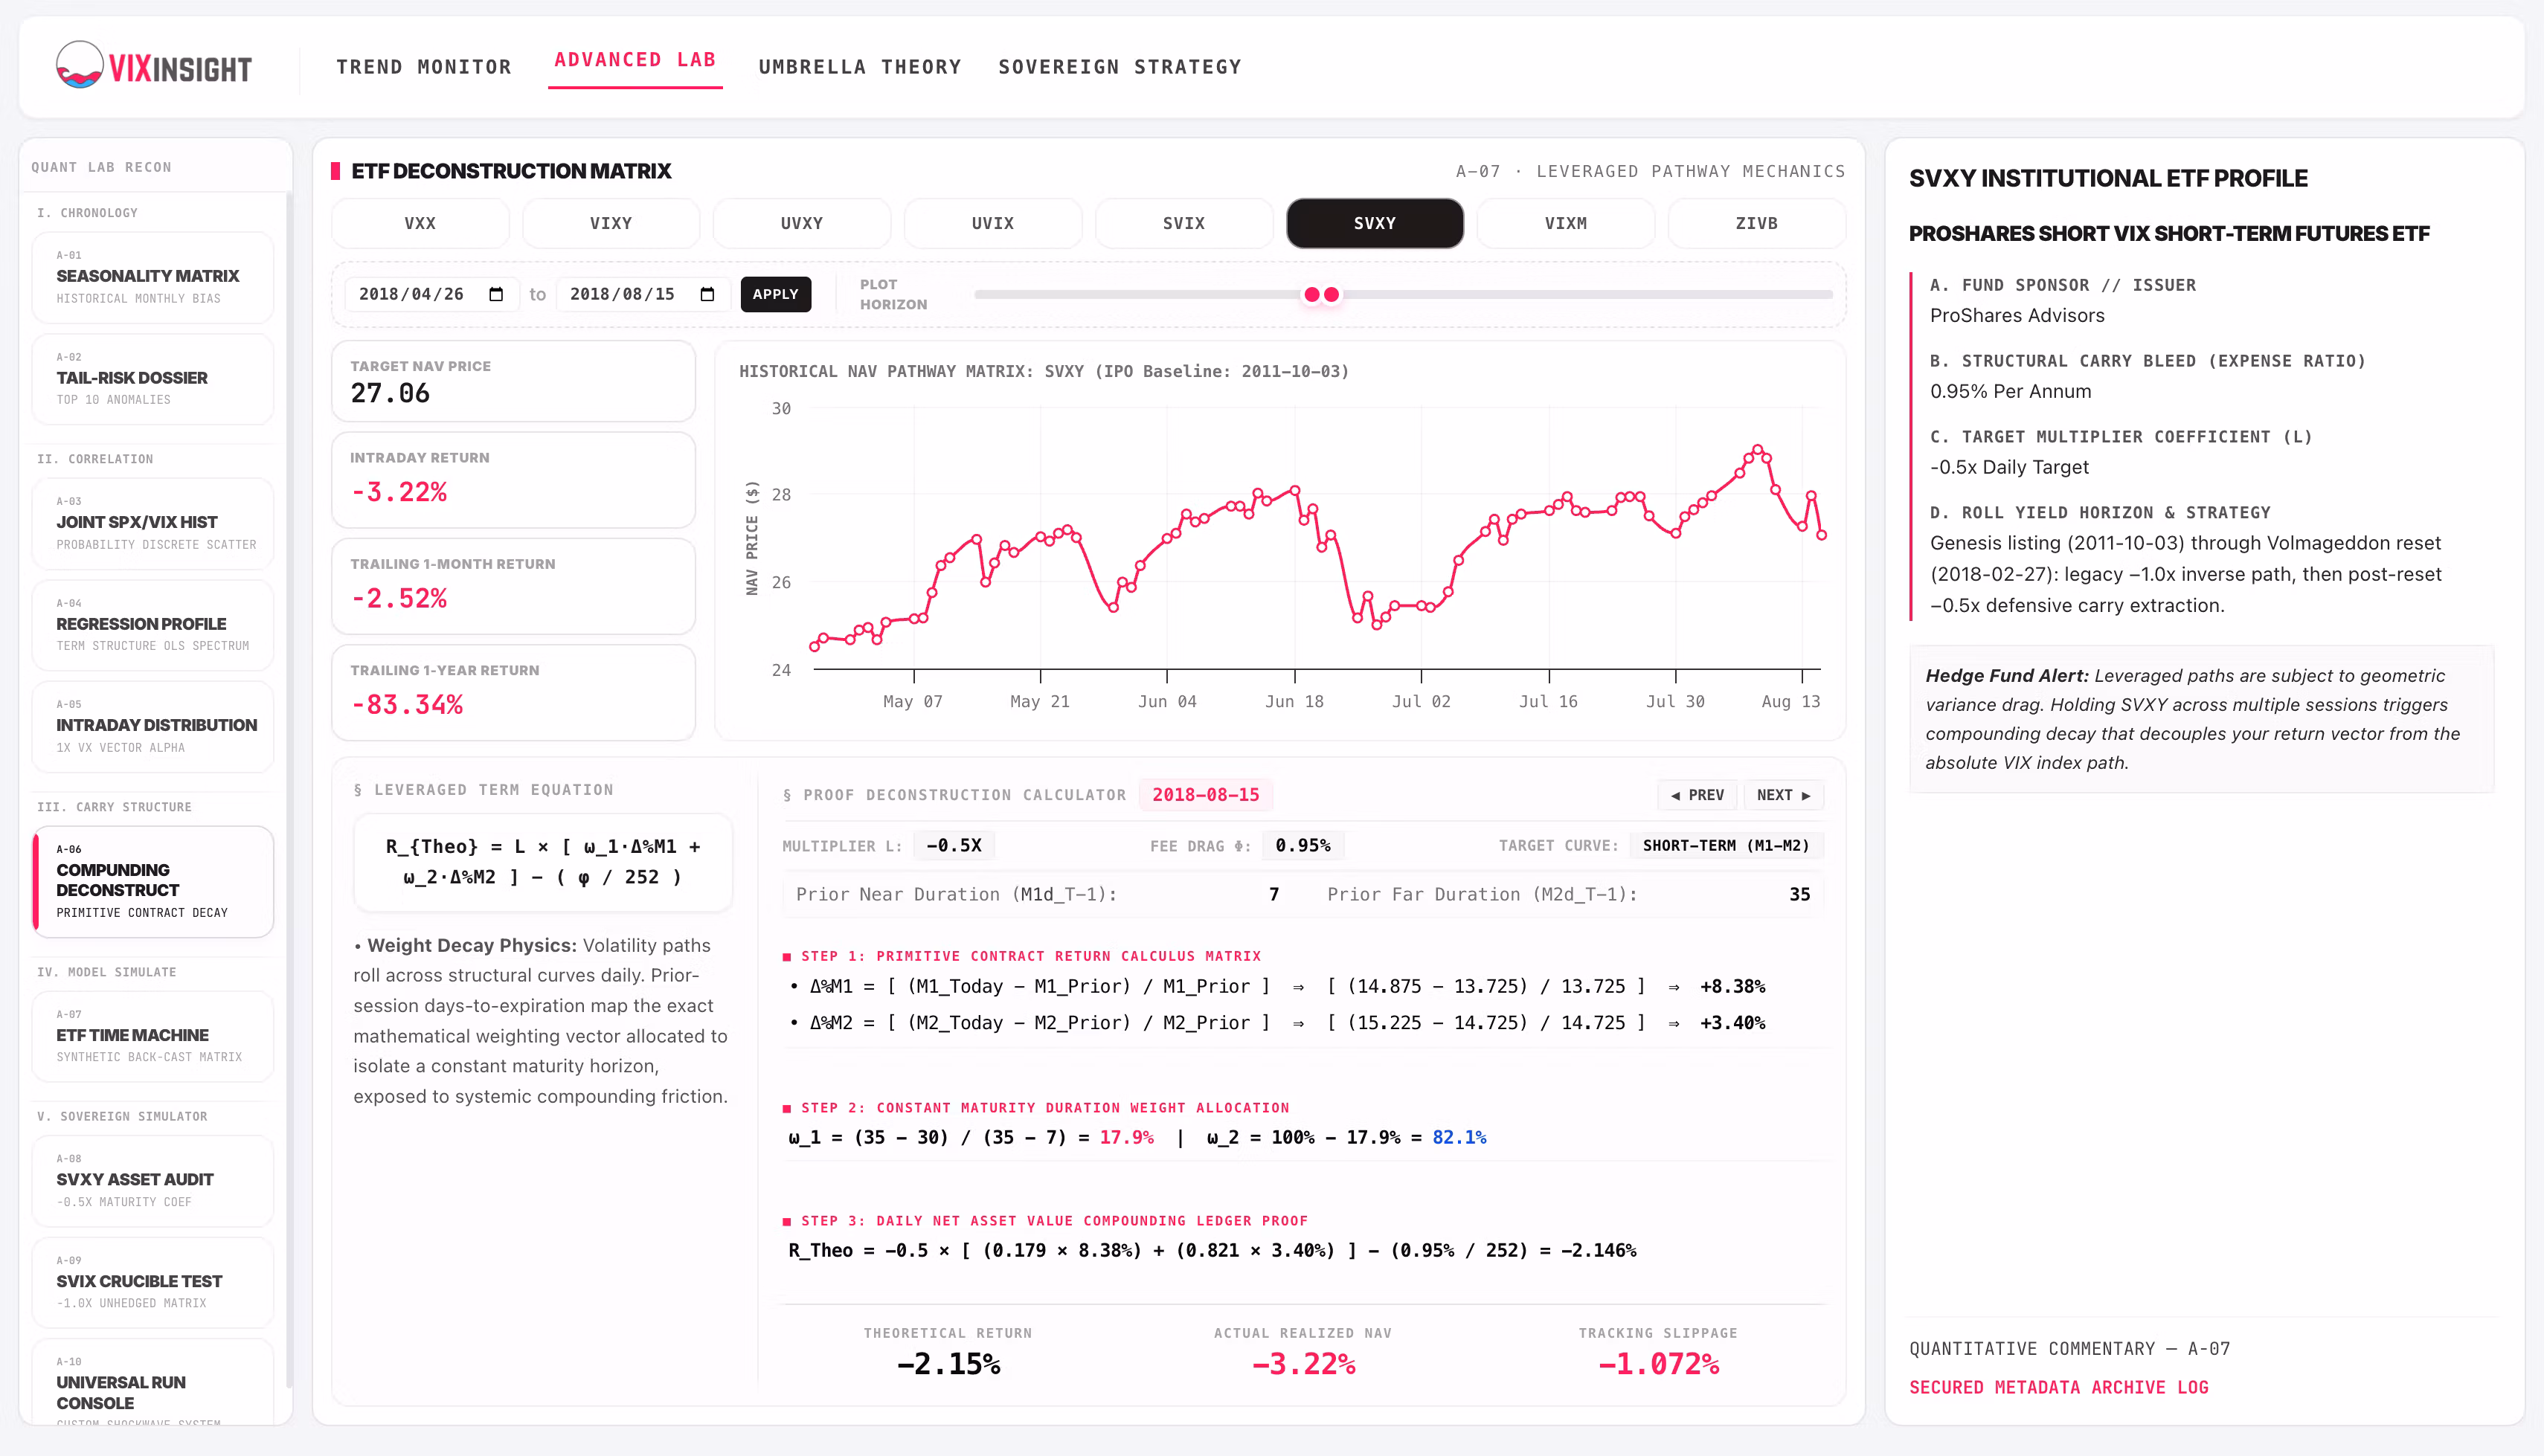The image size is (2544, 1456).
Task: Click the target curve SHORT-TERM (M1-M2) value
Action: (1726, 846)
